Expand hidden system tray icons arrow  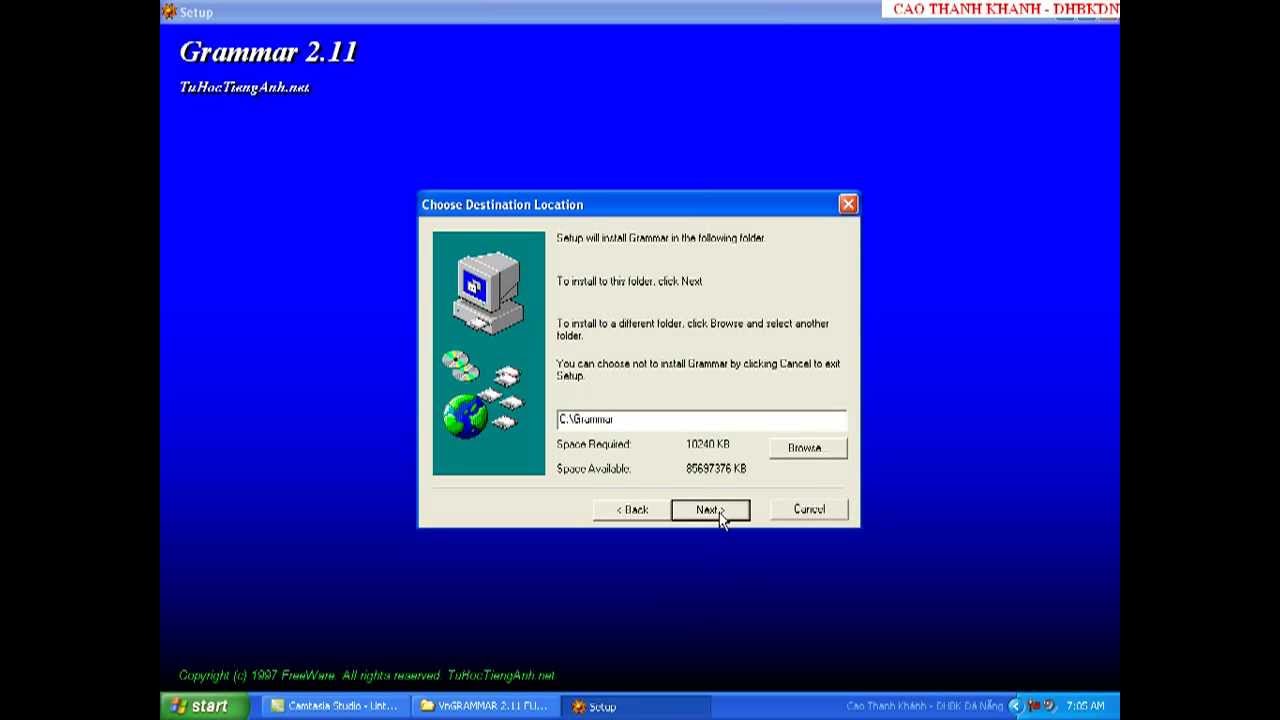point(1015,706)
